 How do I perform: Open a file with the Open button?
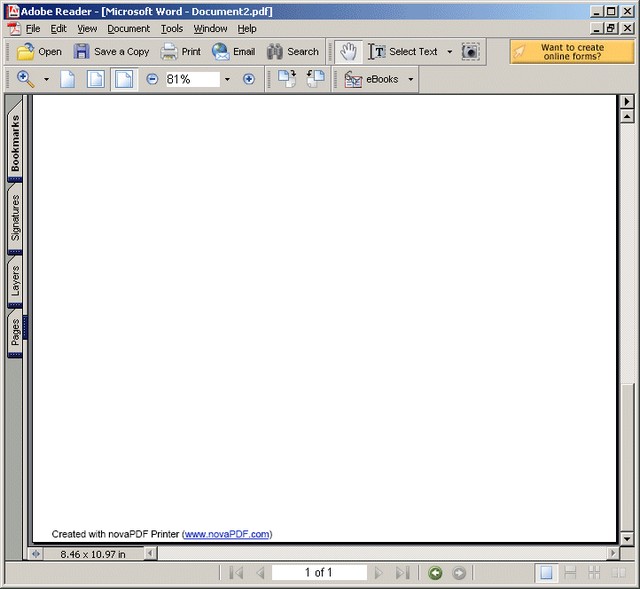click(x=39, y=52)
